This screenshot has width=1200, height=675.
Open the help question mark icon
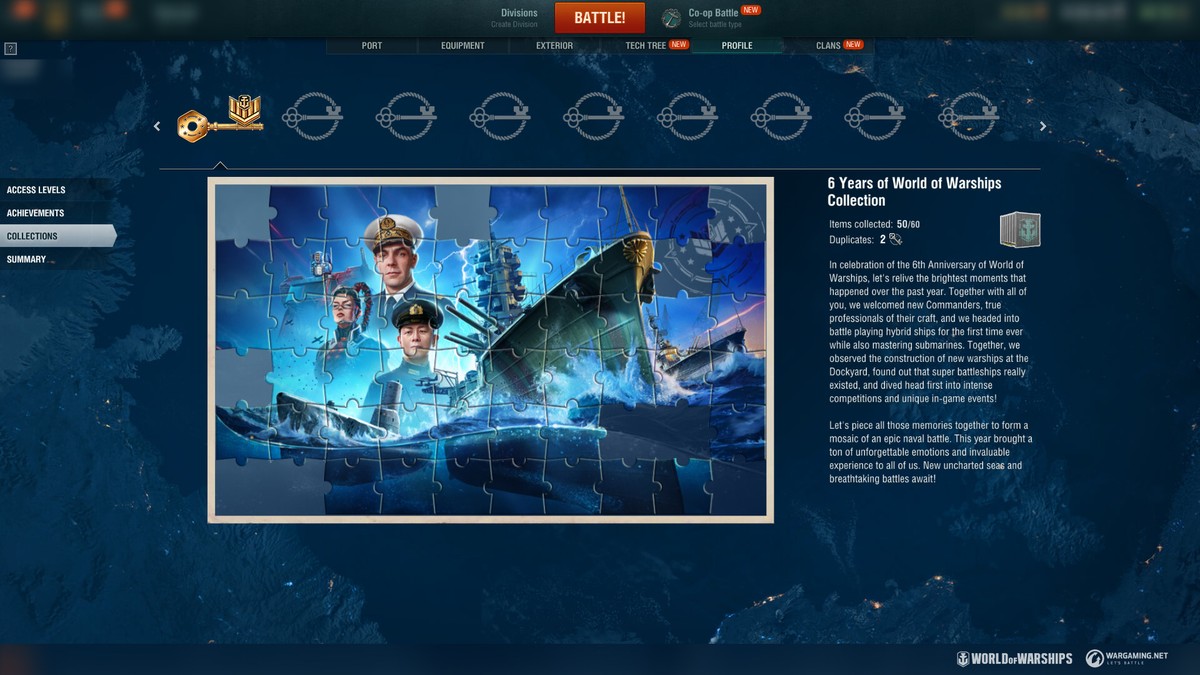pos(11,48)
